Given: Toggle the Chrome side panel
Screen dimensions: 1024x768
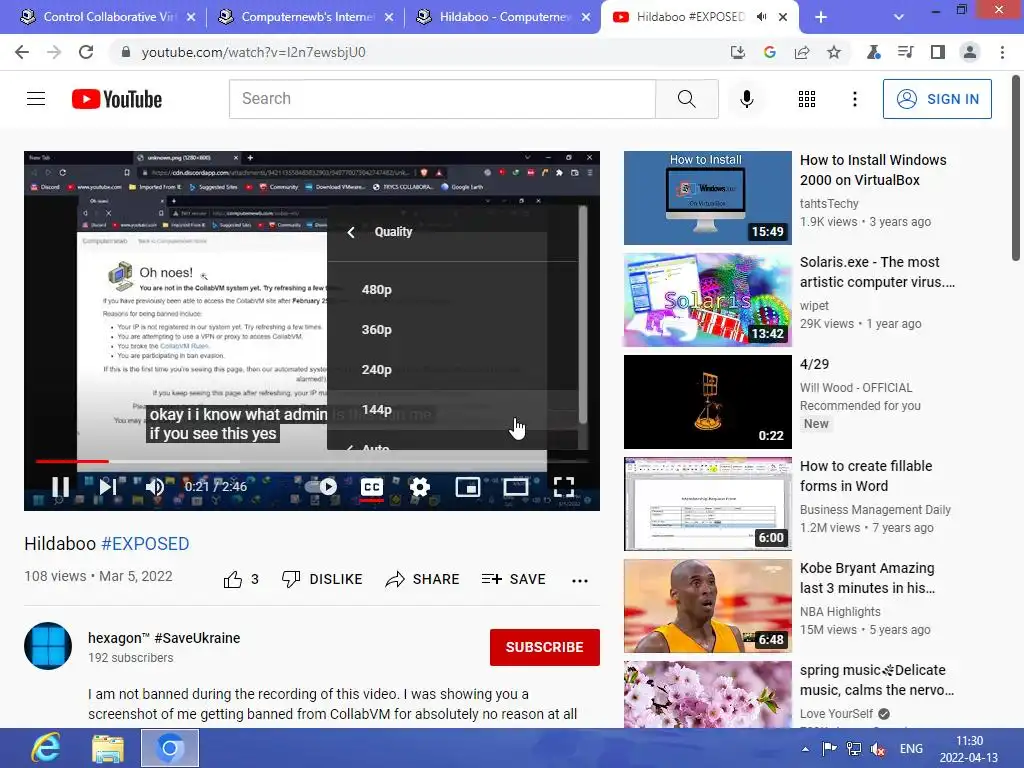Looking at the screenshot, I should click(938, 52).
